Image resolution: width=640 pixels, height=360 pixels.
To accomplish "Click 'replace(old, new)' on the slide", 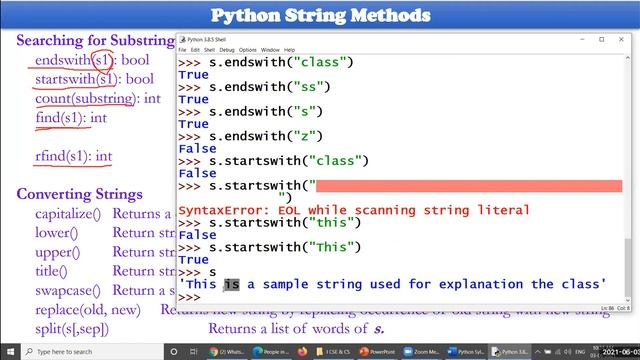I will coord(88,310).
